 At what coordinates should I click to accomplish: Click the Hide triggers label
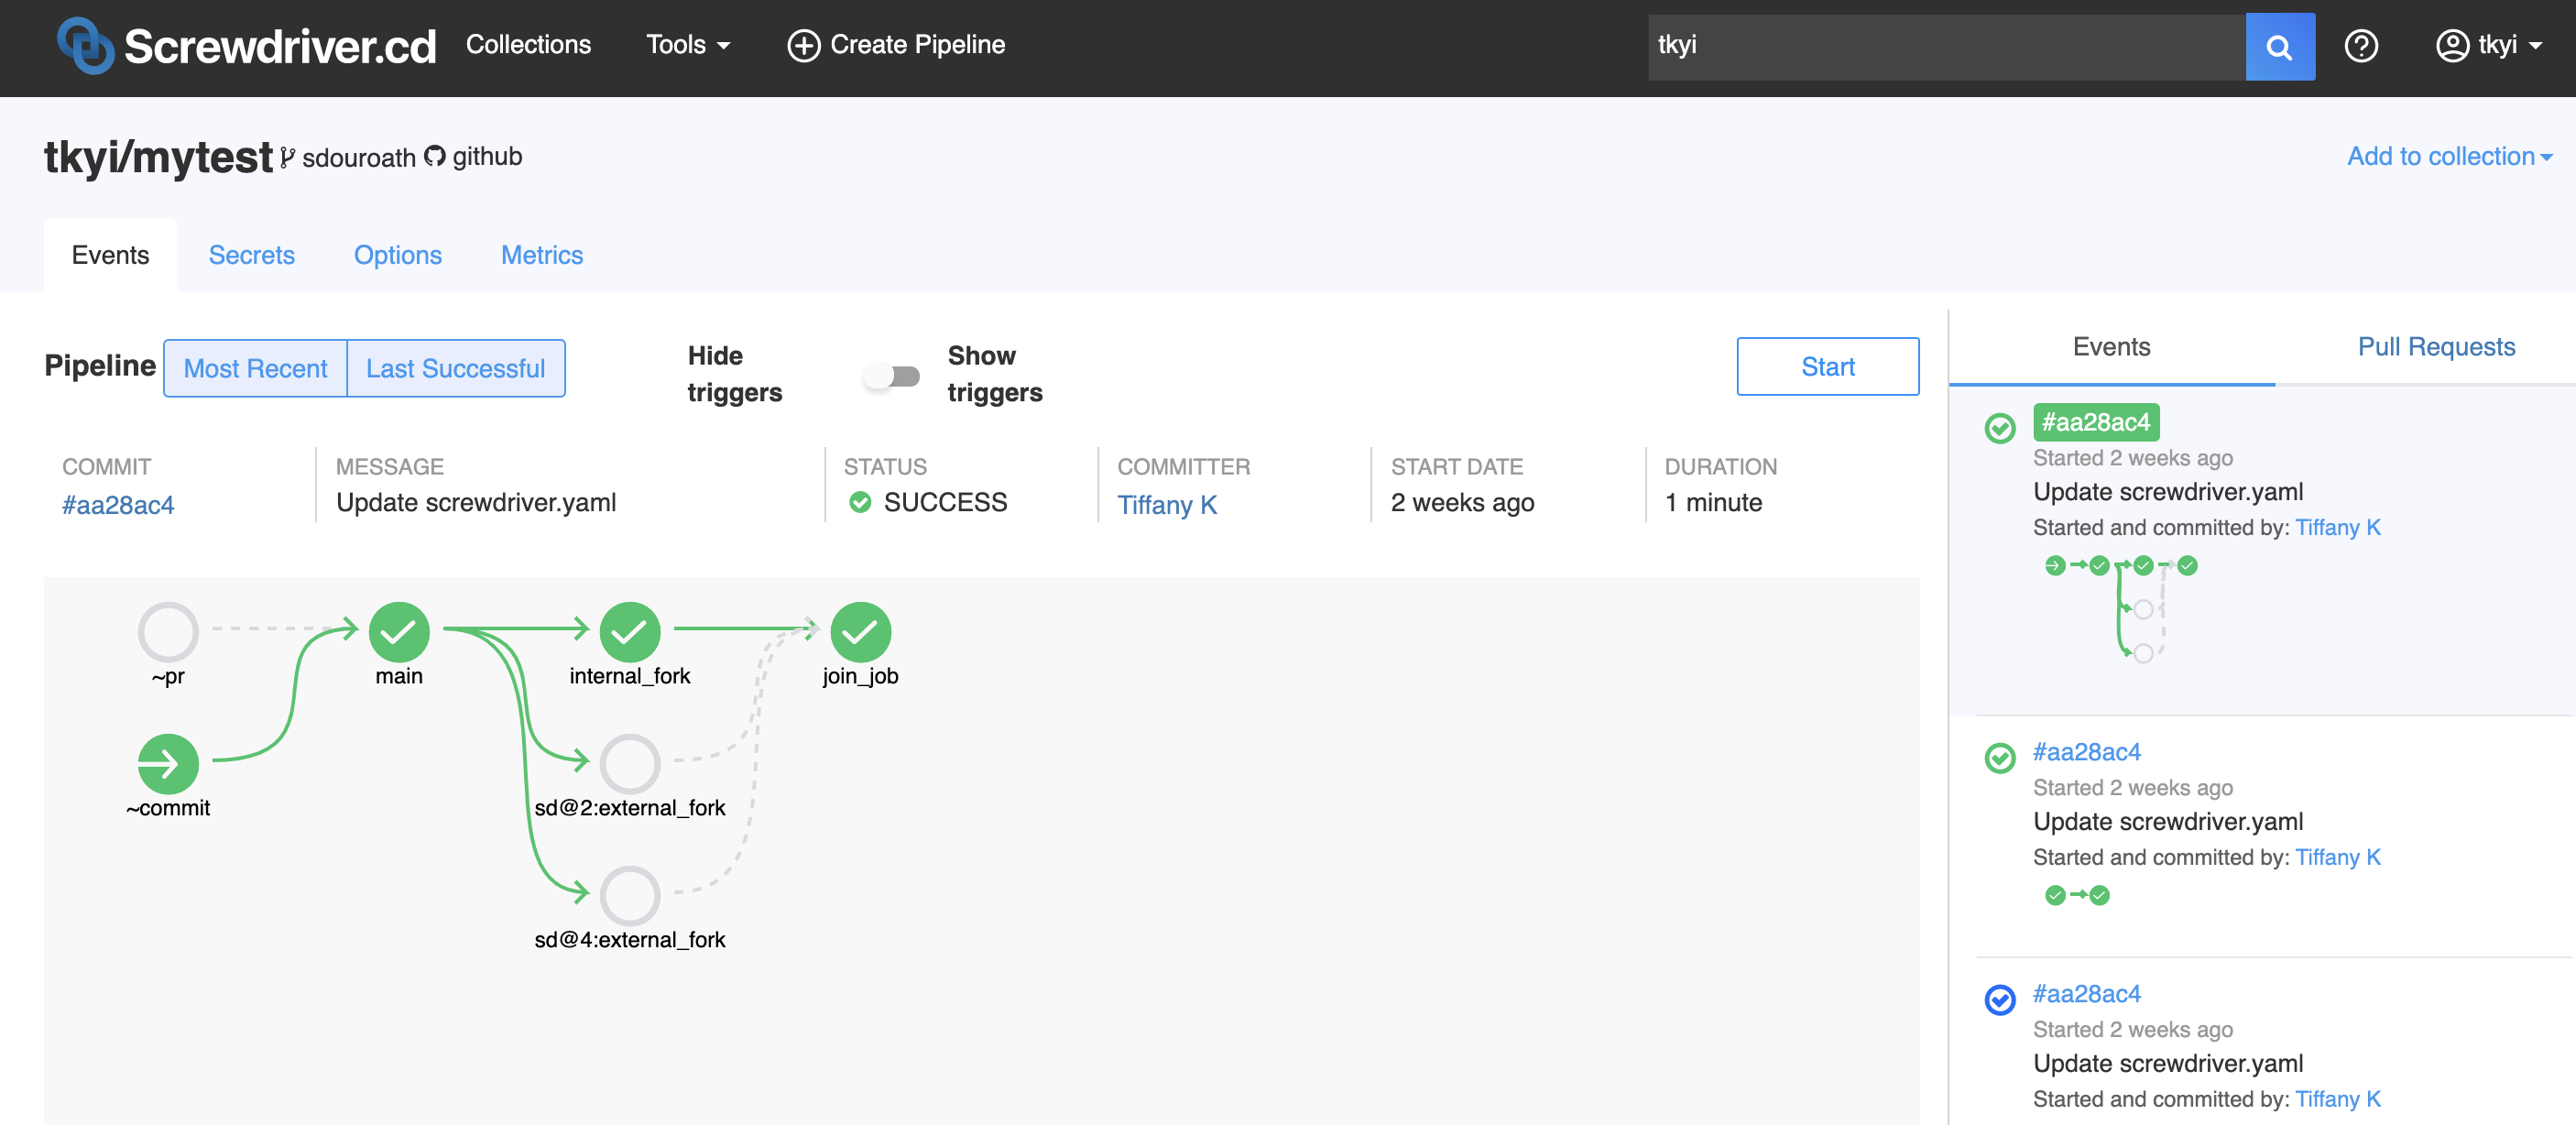735,374
